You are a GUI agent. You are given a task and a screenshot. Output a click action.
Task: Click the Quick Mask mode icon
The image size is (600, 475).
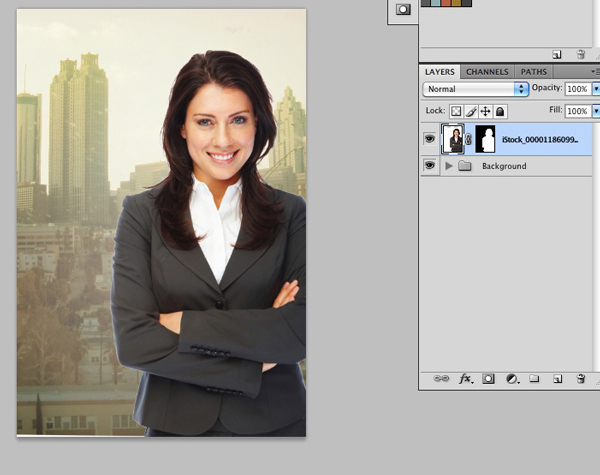(403, 9)
